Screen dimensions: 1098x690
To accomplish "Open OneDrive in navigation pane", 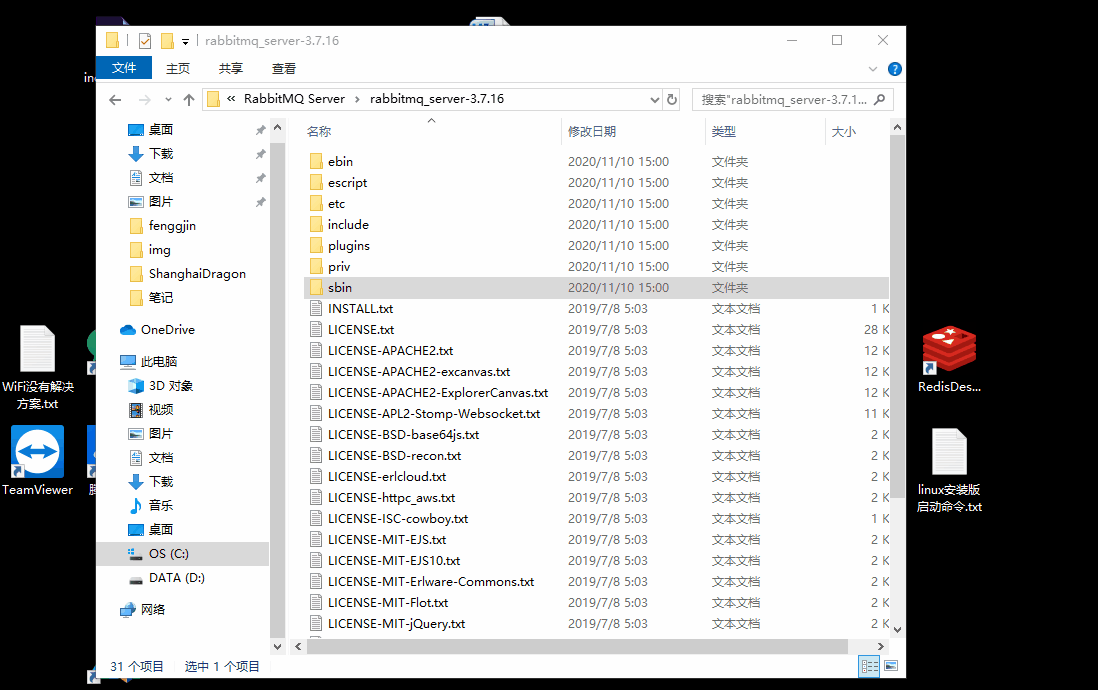I will click(158, 330).
